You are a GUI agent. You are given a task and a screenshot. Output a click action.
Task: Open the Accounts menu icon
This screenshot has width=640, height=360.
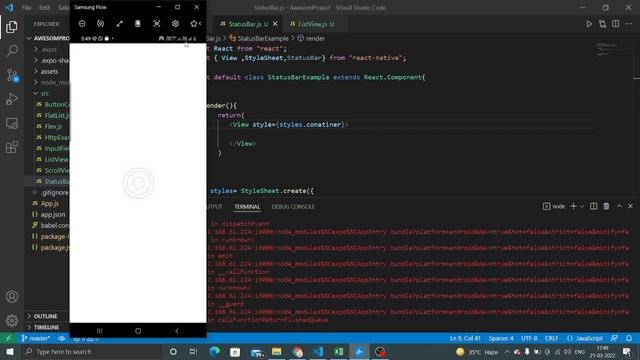pyautogui.click(x=12, y=297)
